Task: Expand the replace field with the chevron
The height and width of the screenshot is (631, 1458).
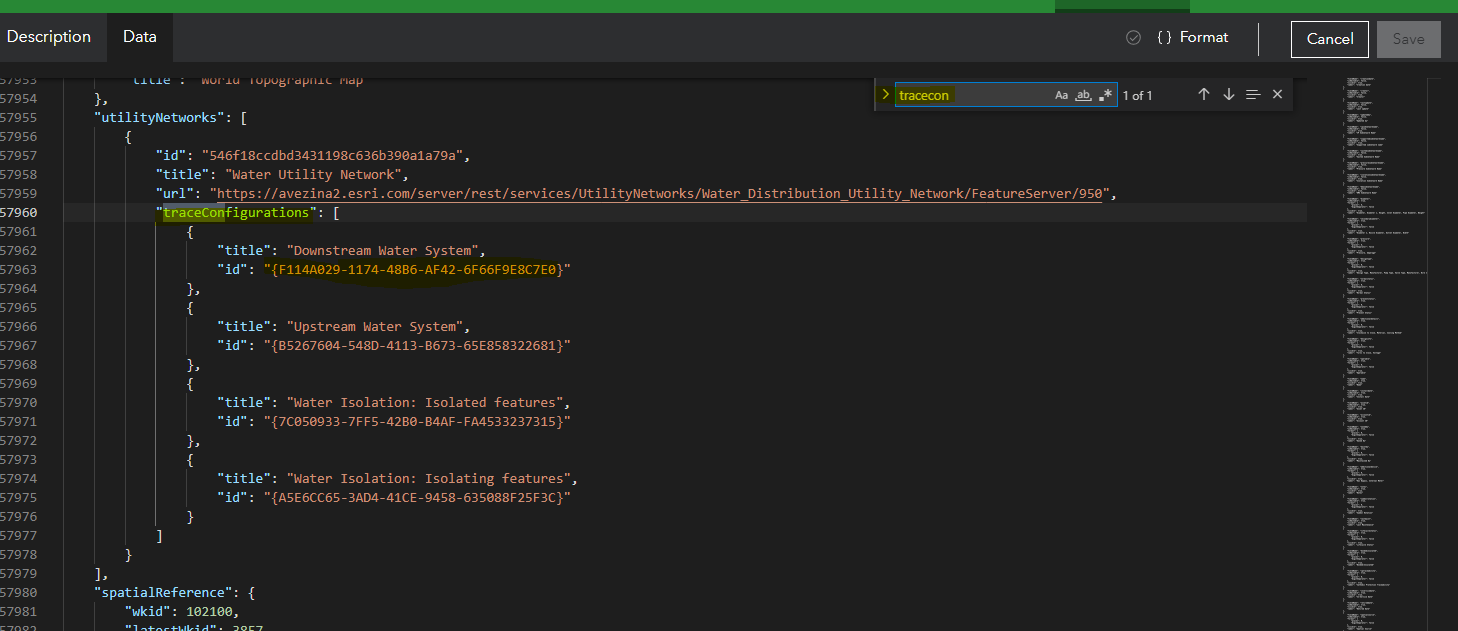Action: (886, 94)
